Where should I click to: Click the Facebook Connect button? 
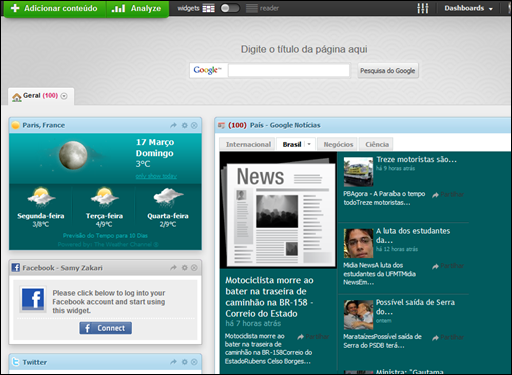point(106,328)
